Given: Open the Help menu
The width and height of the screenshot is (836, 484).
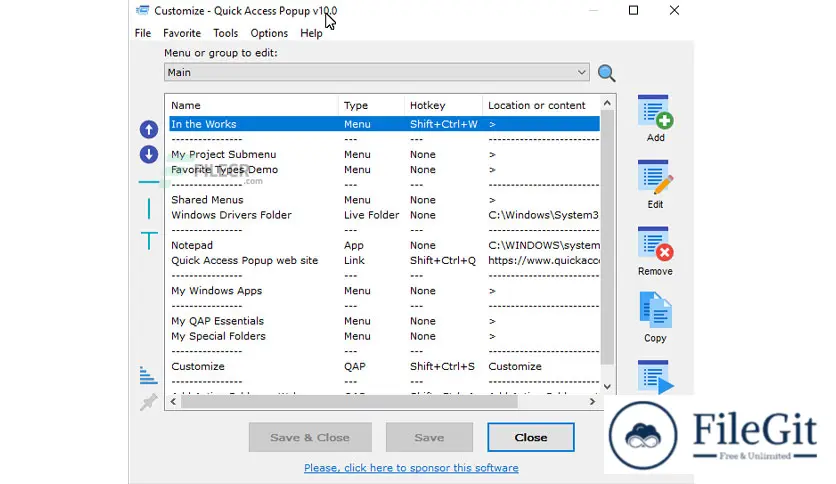Looking at the screenshot, I should [311, 33].
